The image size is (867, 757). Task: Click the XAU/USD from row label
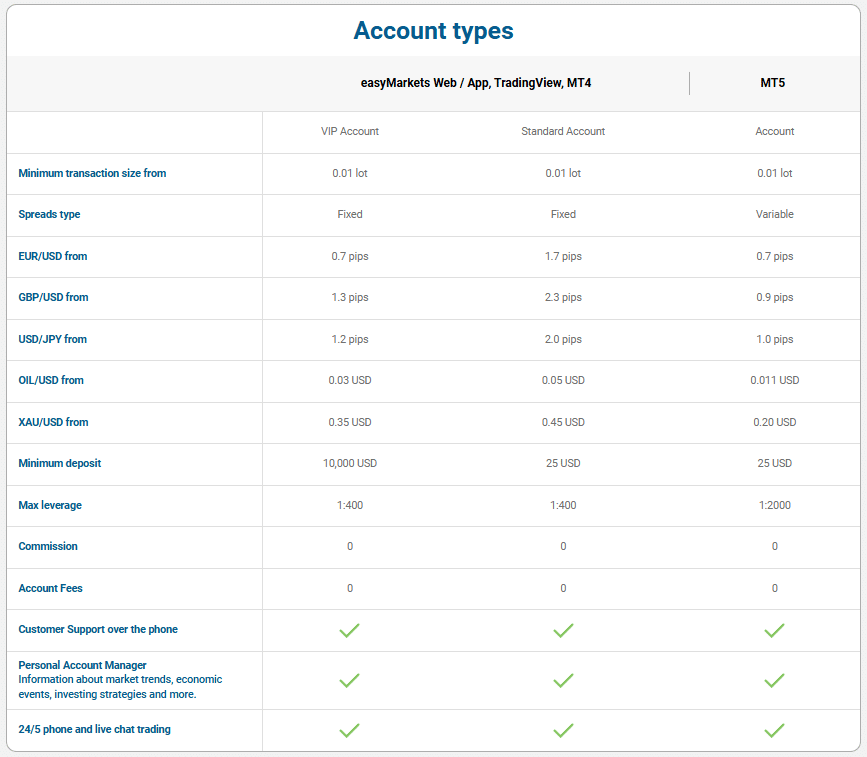53,422
